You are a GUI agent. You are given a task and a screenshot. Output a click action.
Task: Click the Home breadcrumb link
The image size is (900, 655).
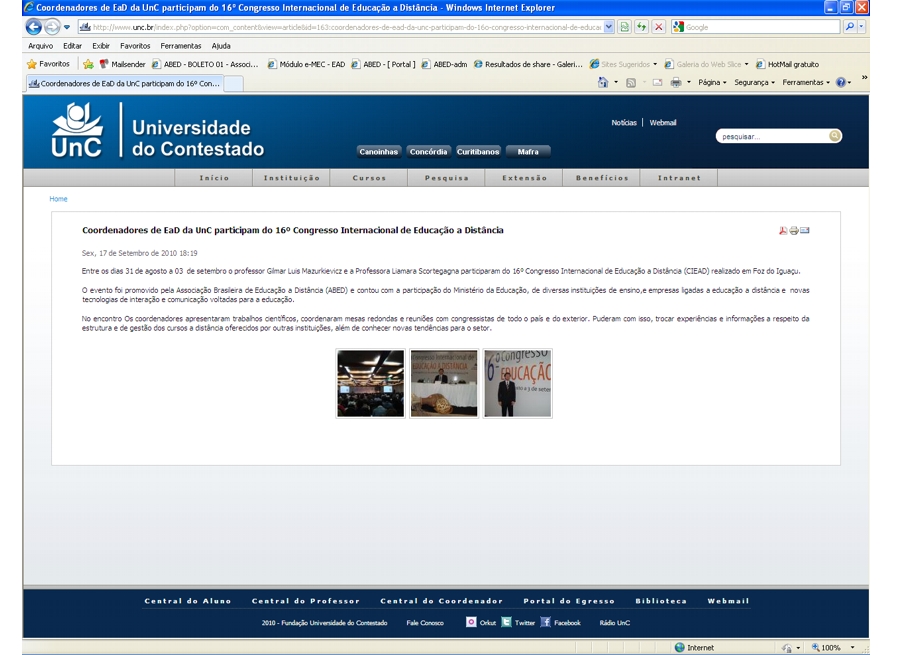click(58, 199)
